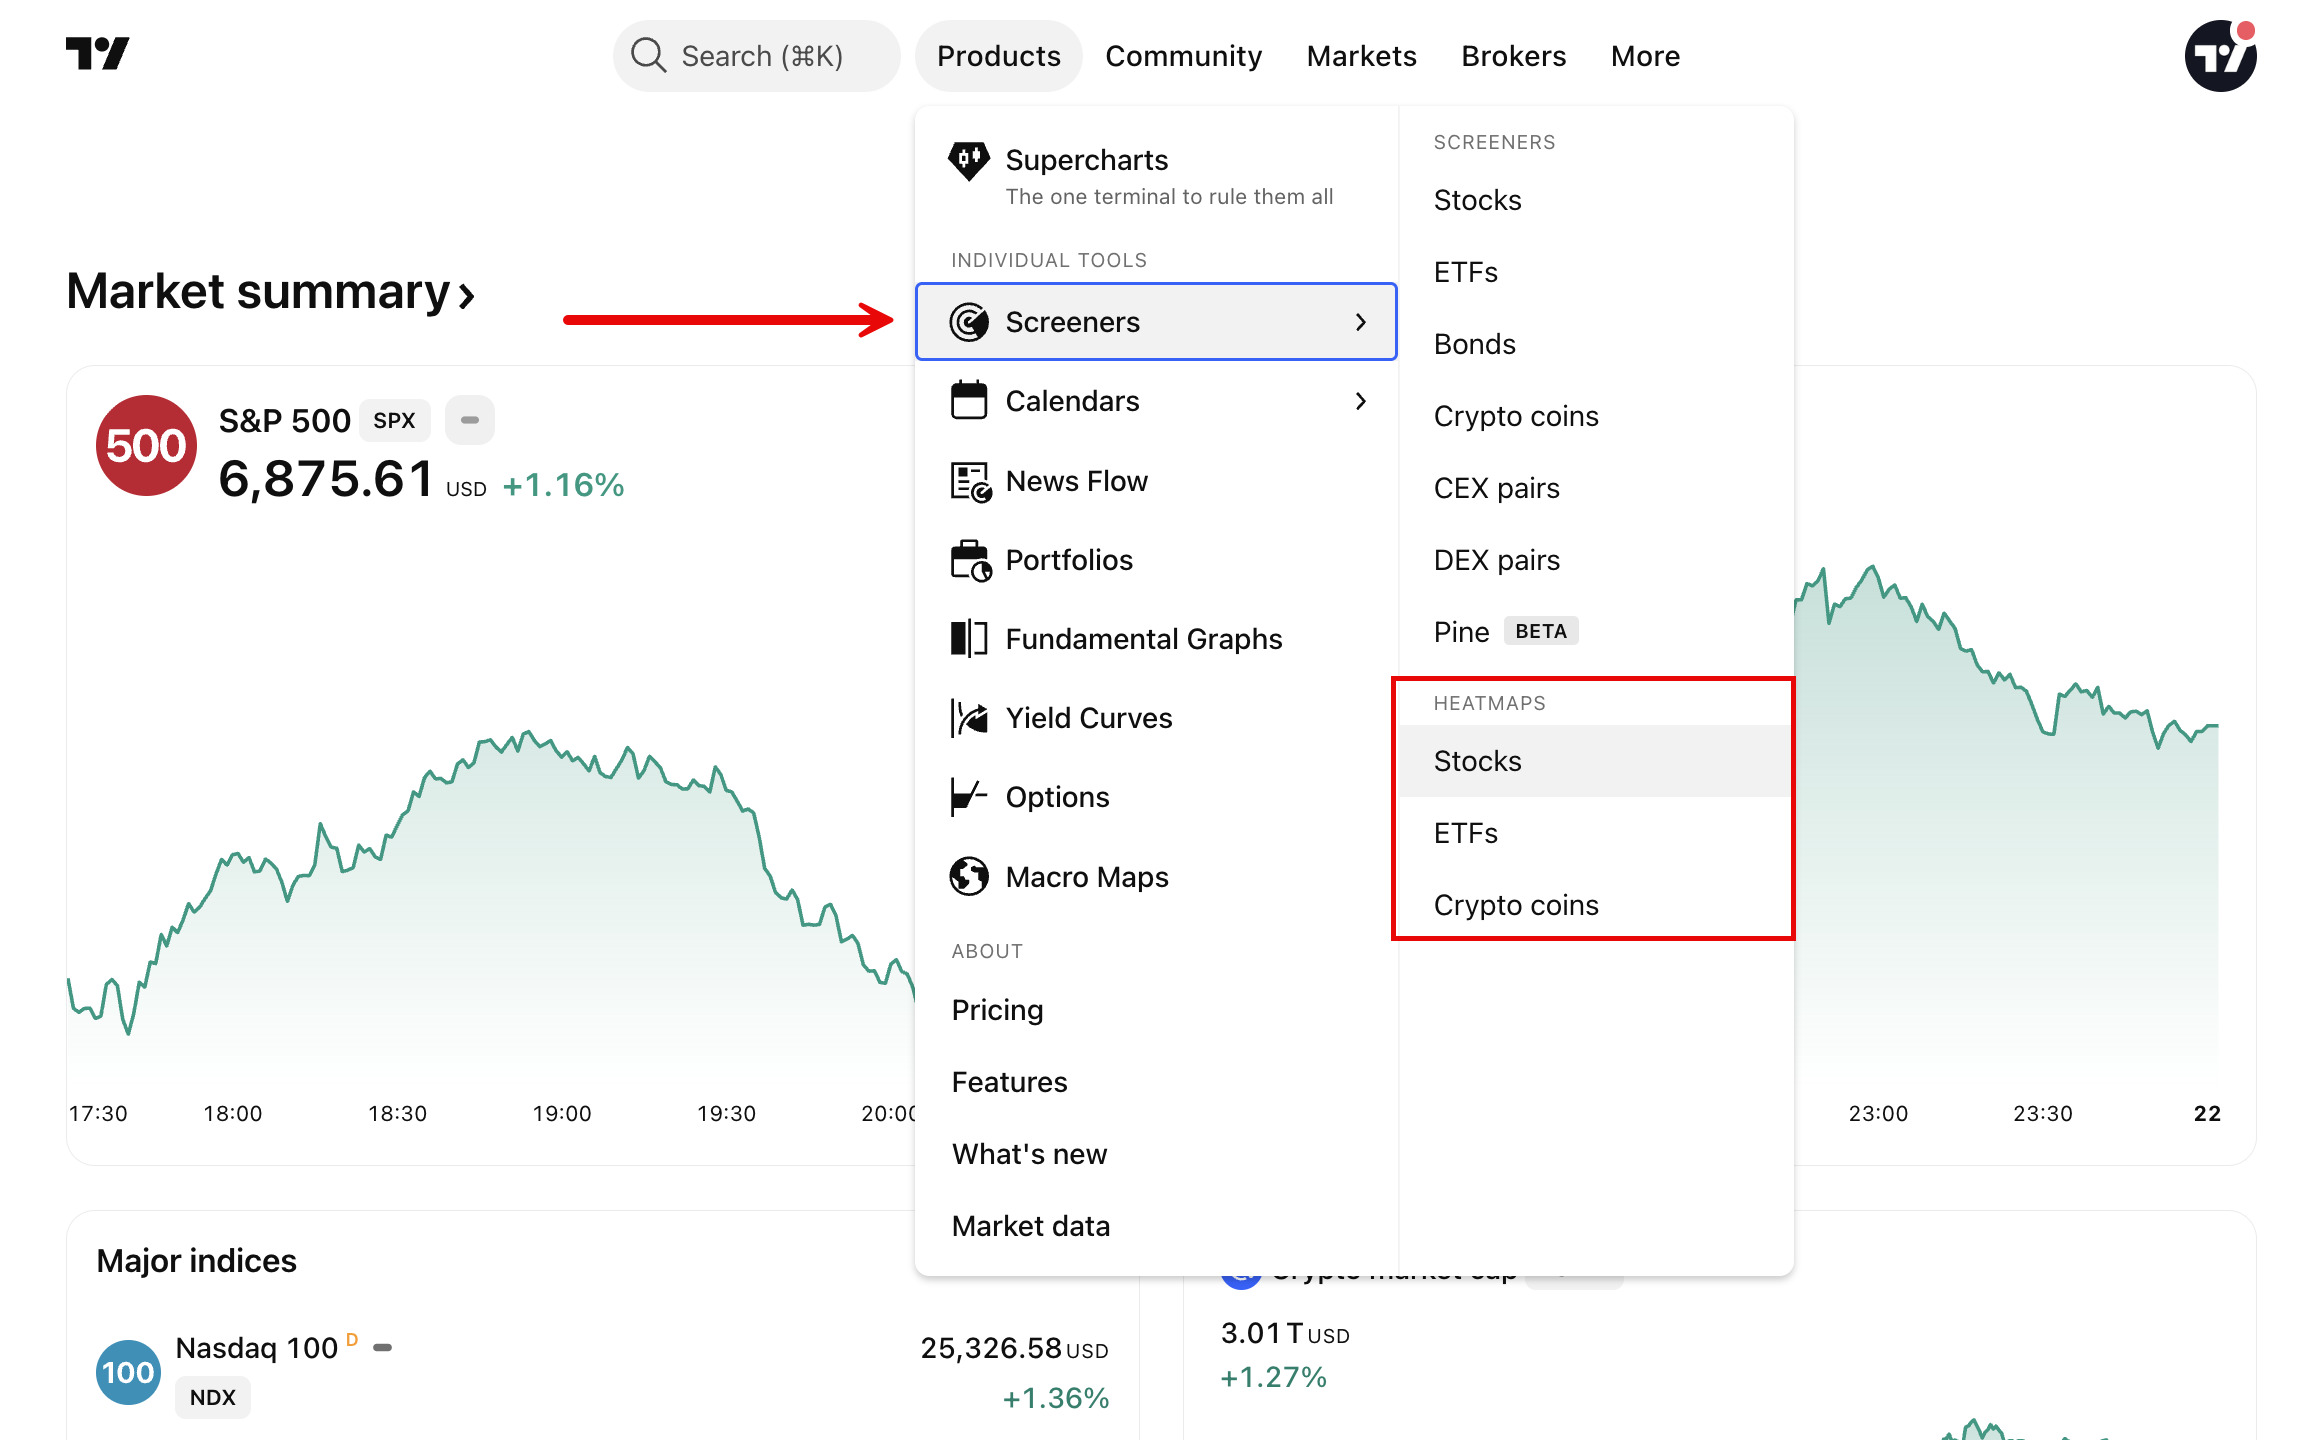Select Stocks under Heatmaps

(x=1477, y=761)
